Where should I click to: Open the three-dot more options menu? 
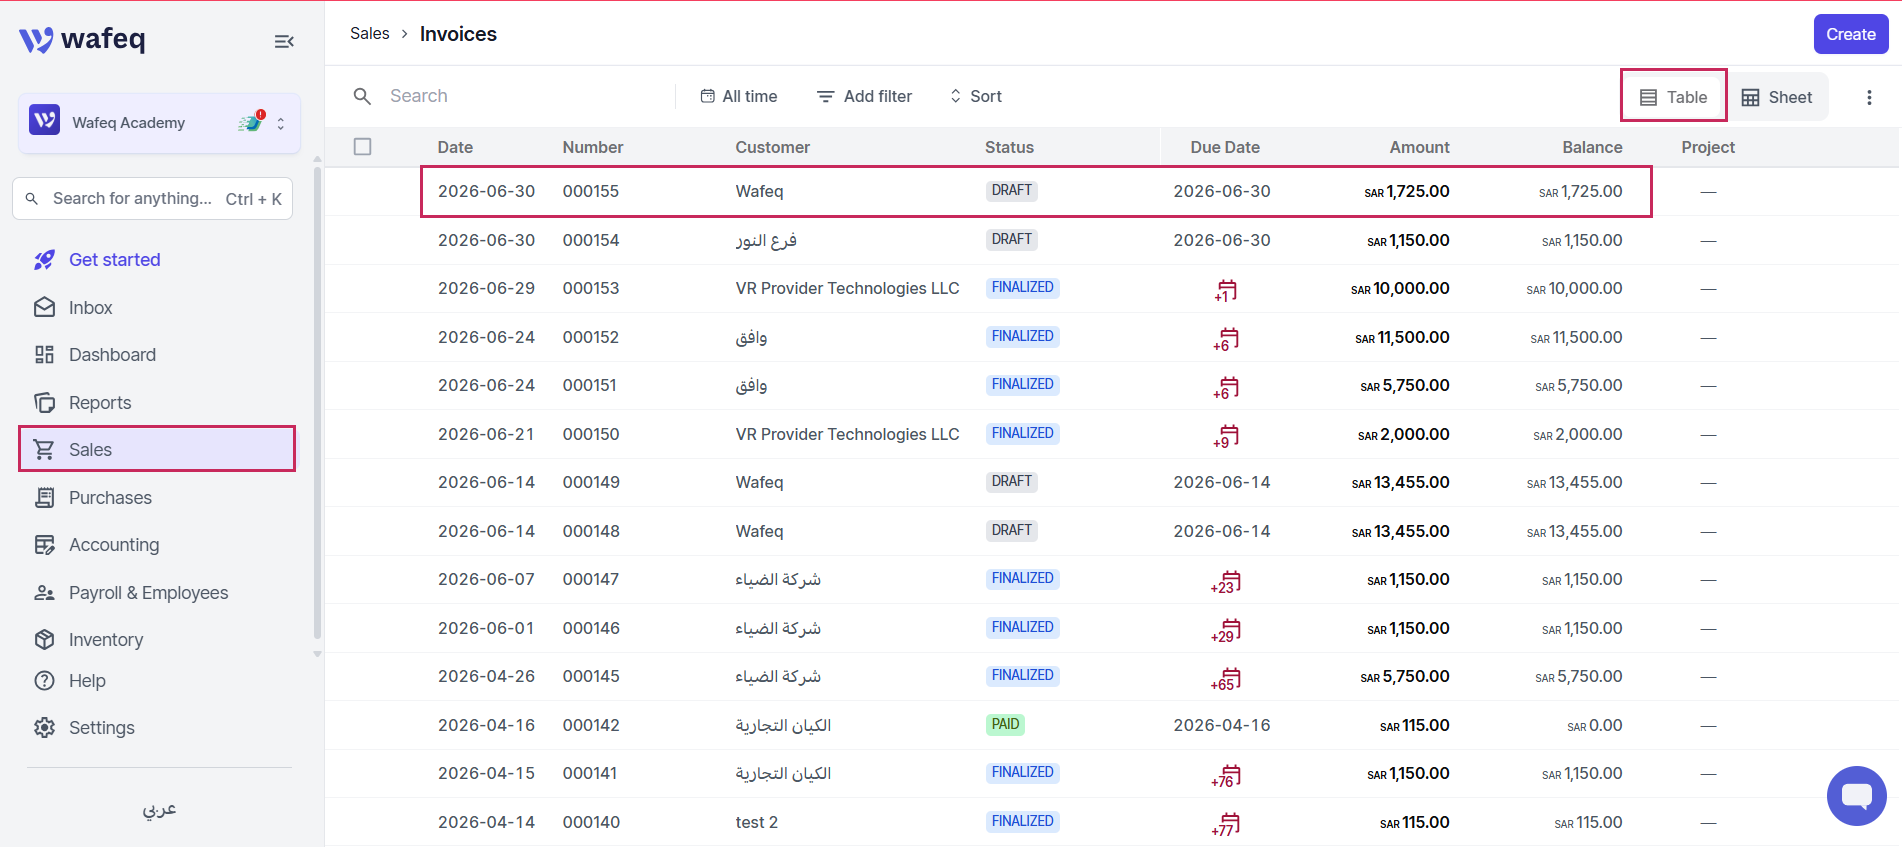(x=1869, y=97)
